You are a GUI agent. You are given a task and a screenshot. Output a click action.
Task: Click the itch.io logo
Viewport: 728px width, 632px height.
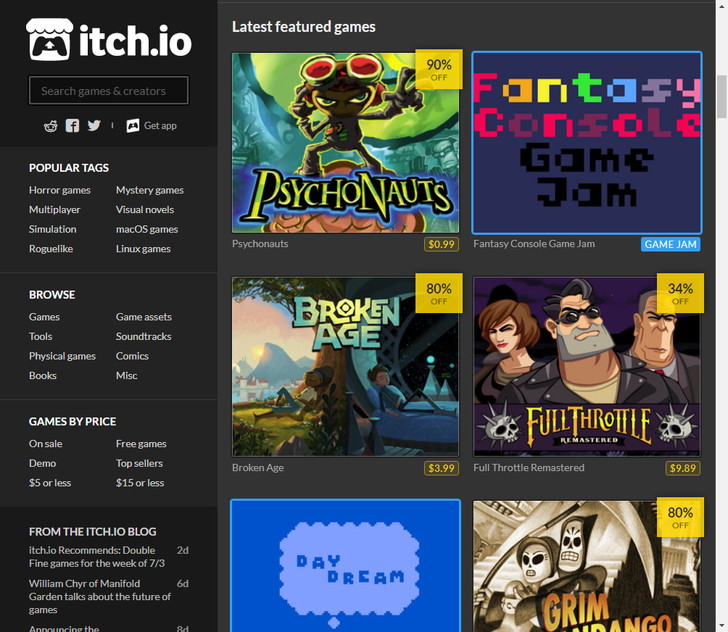108,40
